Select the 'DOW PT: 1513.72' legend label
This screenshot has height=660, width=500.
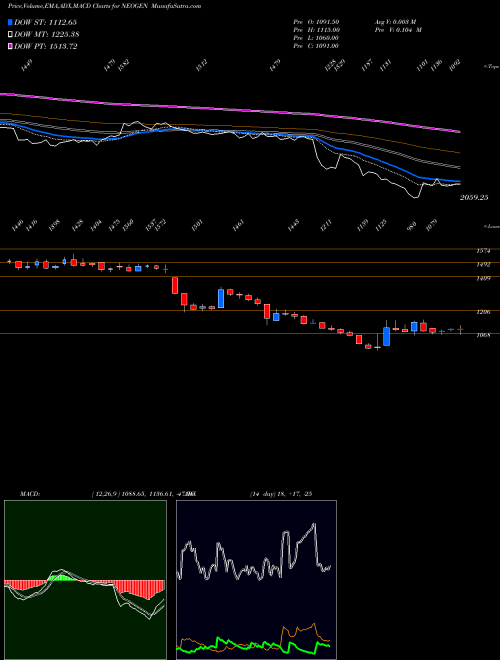[45, 47]
